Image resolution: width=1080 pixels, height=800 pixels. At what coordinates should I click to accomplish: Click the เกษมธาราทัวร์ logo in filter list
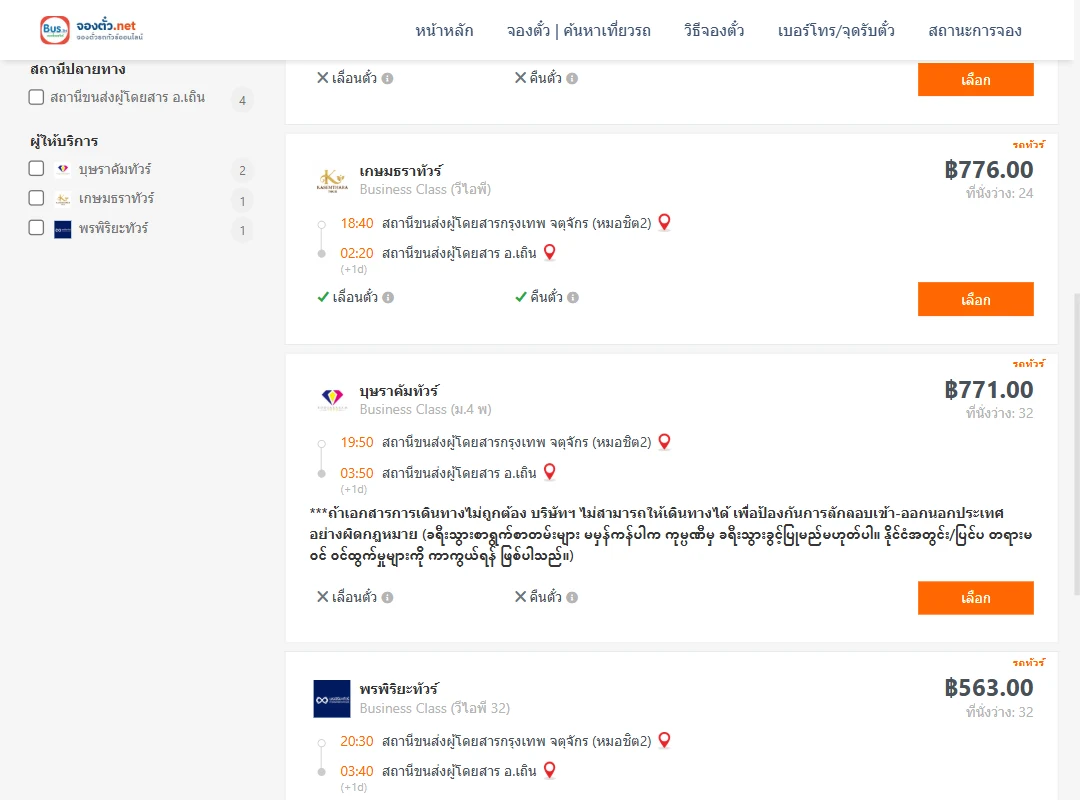63,199
